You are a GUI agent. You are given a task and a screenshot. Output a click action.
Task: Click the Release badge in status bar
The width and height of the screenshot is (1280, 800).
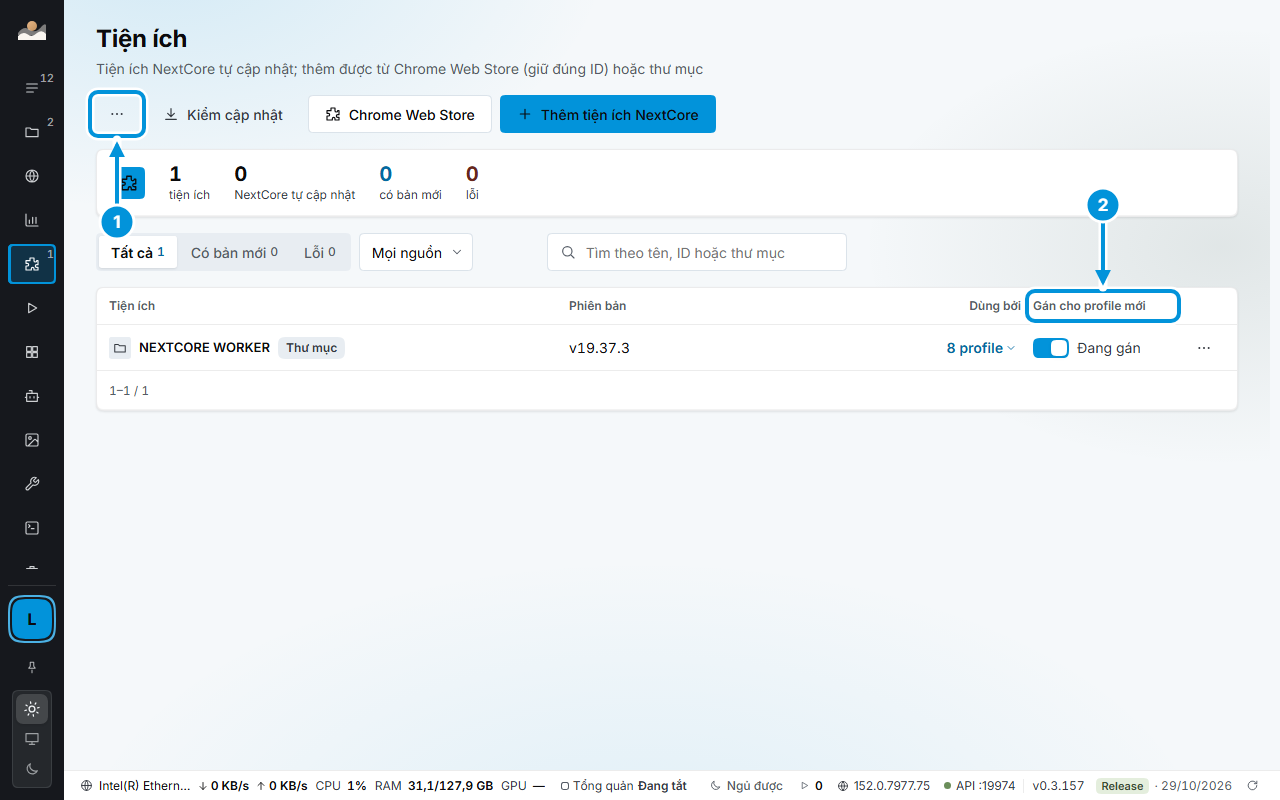coord(1122,786)
